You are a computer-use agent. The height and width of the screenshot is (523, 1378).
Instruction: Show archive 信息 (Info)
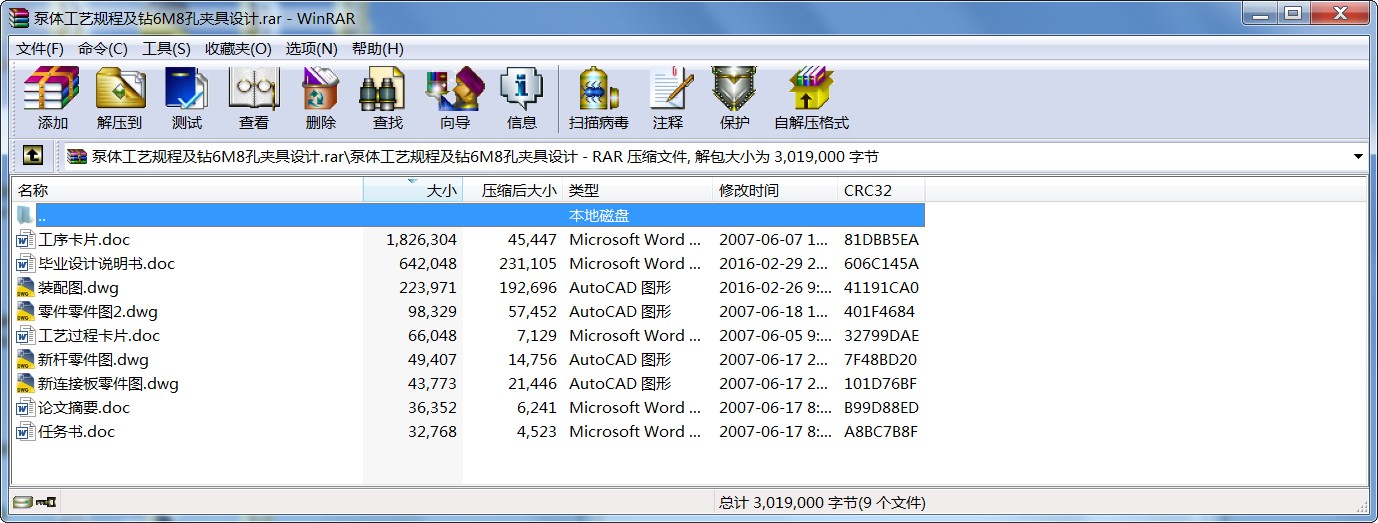point(522,97)
